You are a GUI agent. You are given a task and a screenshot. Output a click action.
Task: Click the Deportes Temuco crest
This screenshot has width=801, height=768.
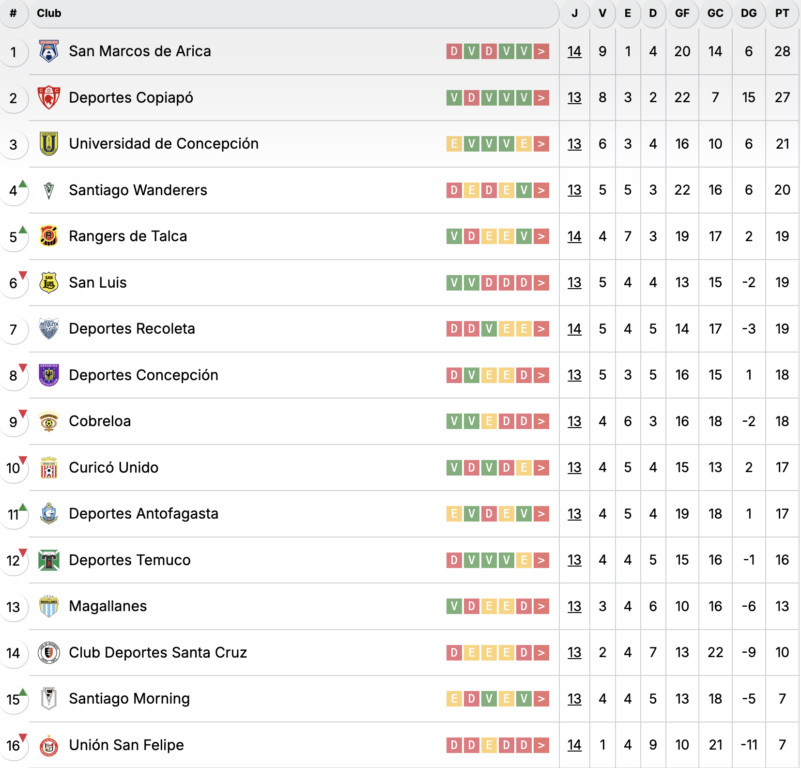(x=49, y=560)
